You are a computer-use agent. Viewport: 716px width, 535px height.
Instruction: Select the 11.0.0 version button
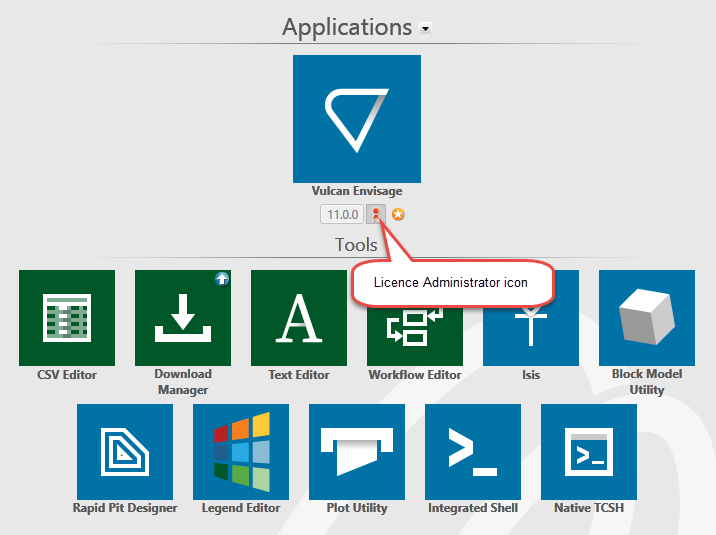click(x=342, y=214)
